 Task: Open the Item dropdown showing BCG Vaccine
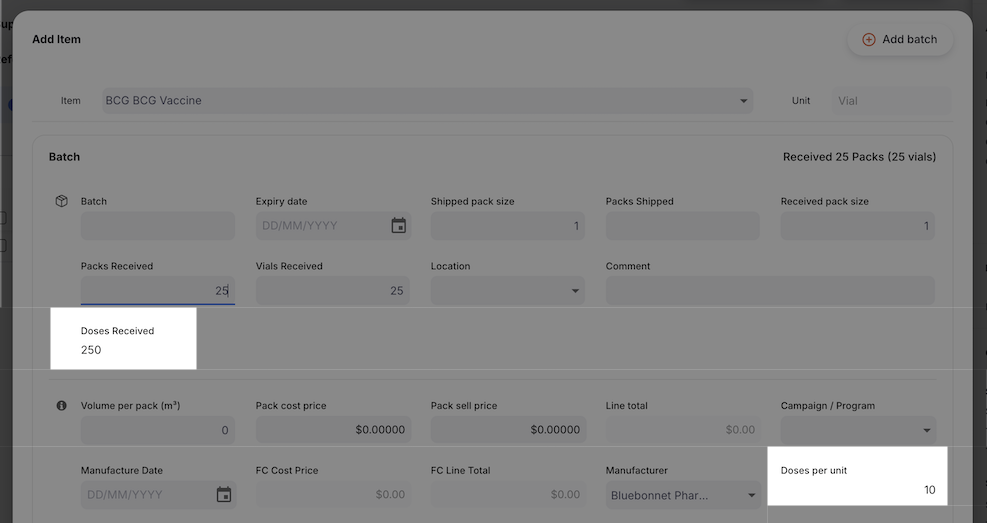tap(427, 101)
